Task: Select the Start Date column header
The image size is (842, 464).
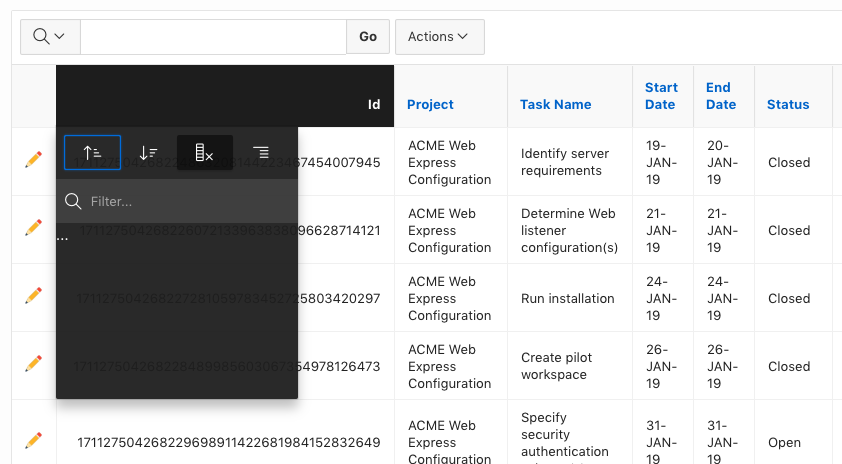Action: point(661,96)
